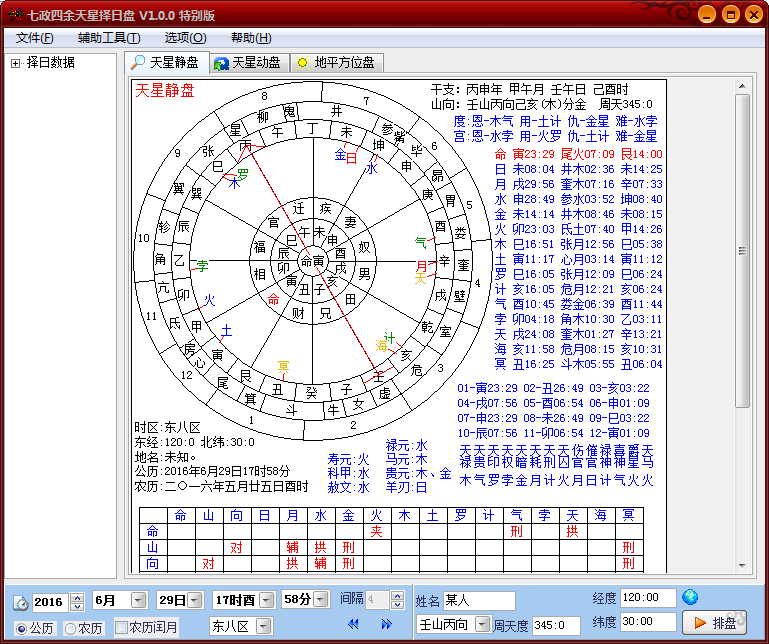Open the hour dropdown showing 17时酉
Screen dimensions: 769x644
click(x=266, y=600)
